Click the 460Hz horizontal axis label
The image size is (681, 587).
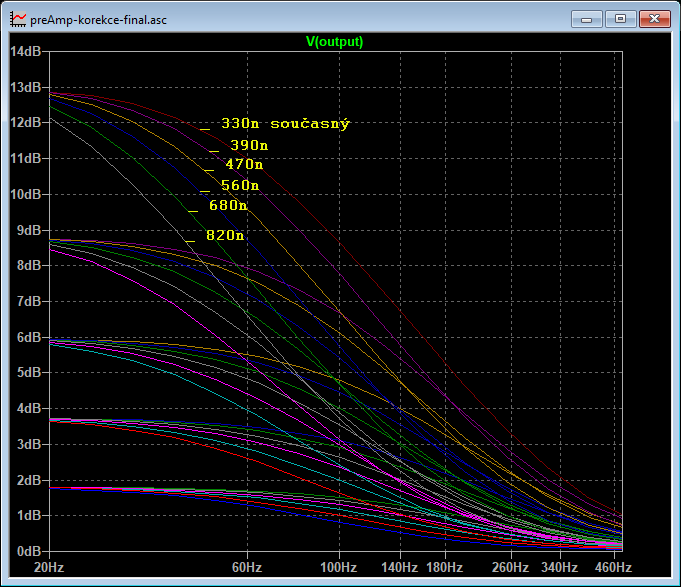[614, 567]
